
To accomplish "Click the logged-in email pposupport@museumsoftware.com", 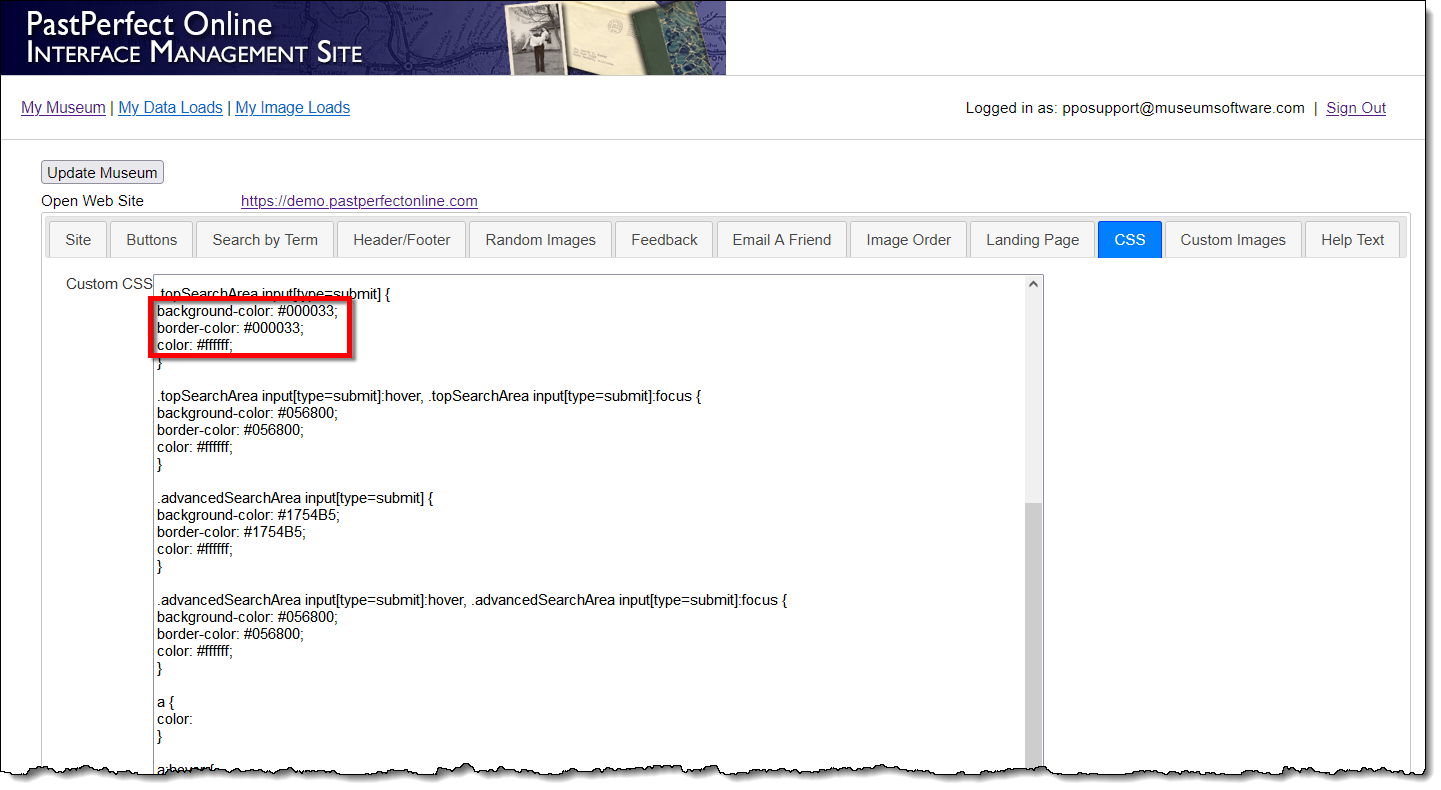I will pos(1183,108).
